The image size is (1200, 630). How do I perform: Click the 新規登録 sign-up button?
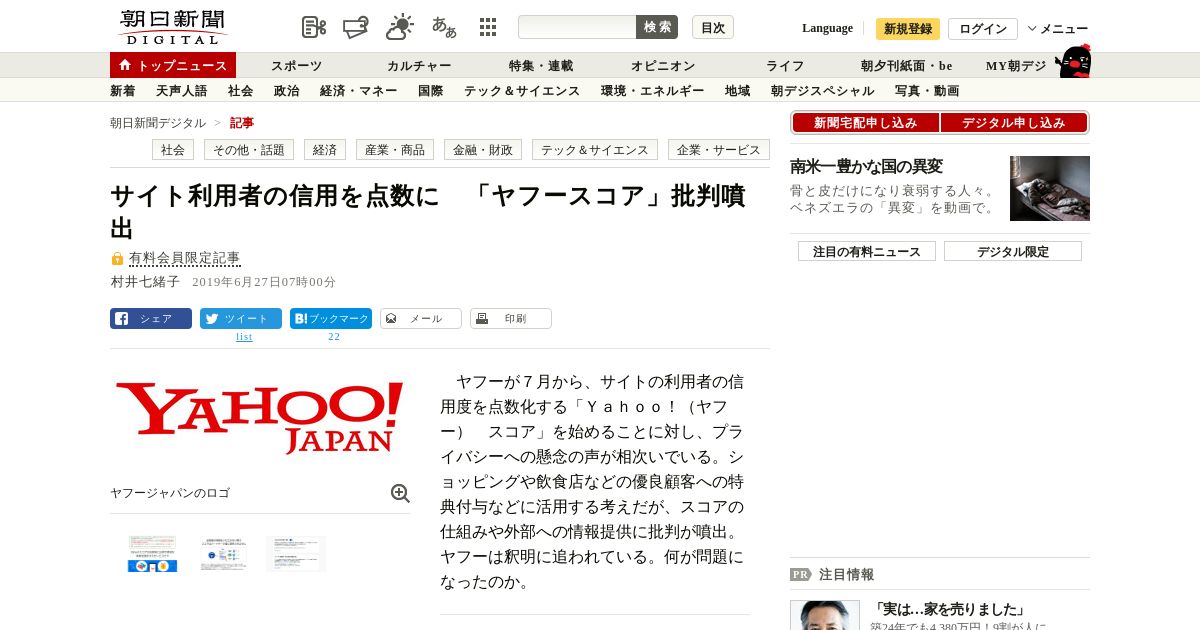908,28
